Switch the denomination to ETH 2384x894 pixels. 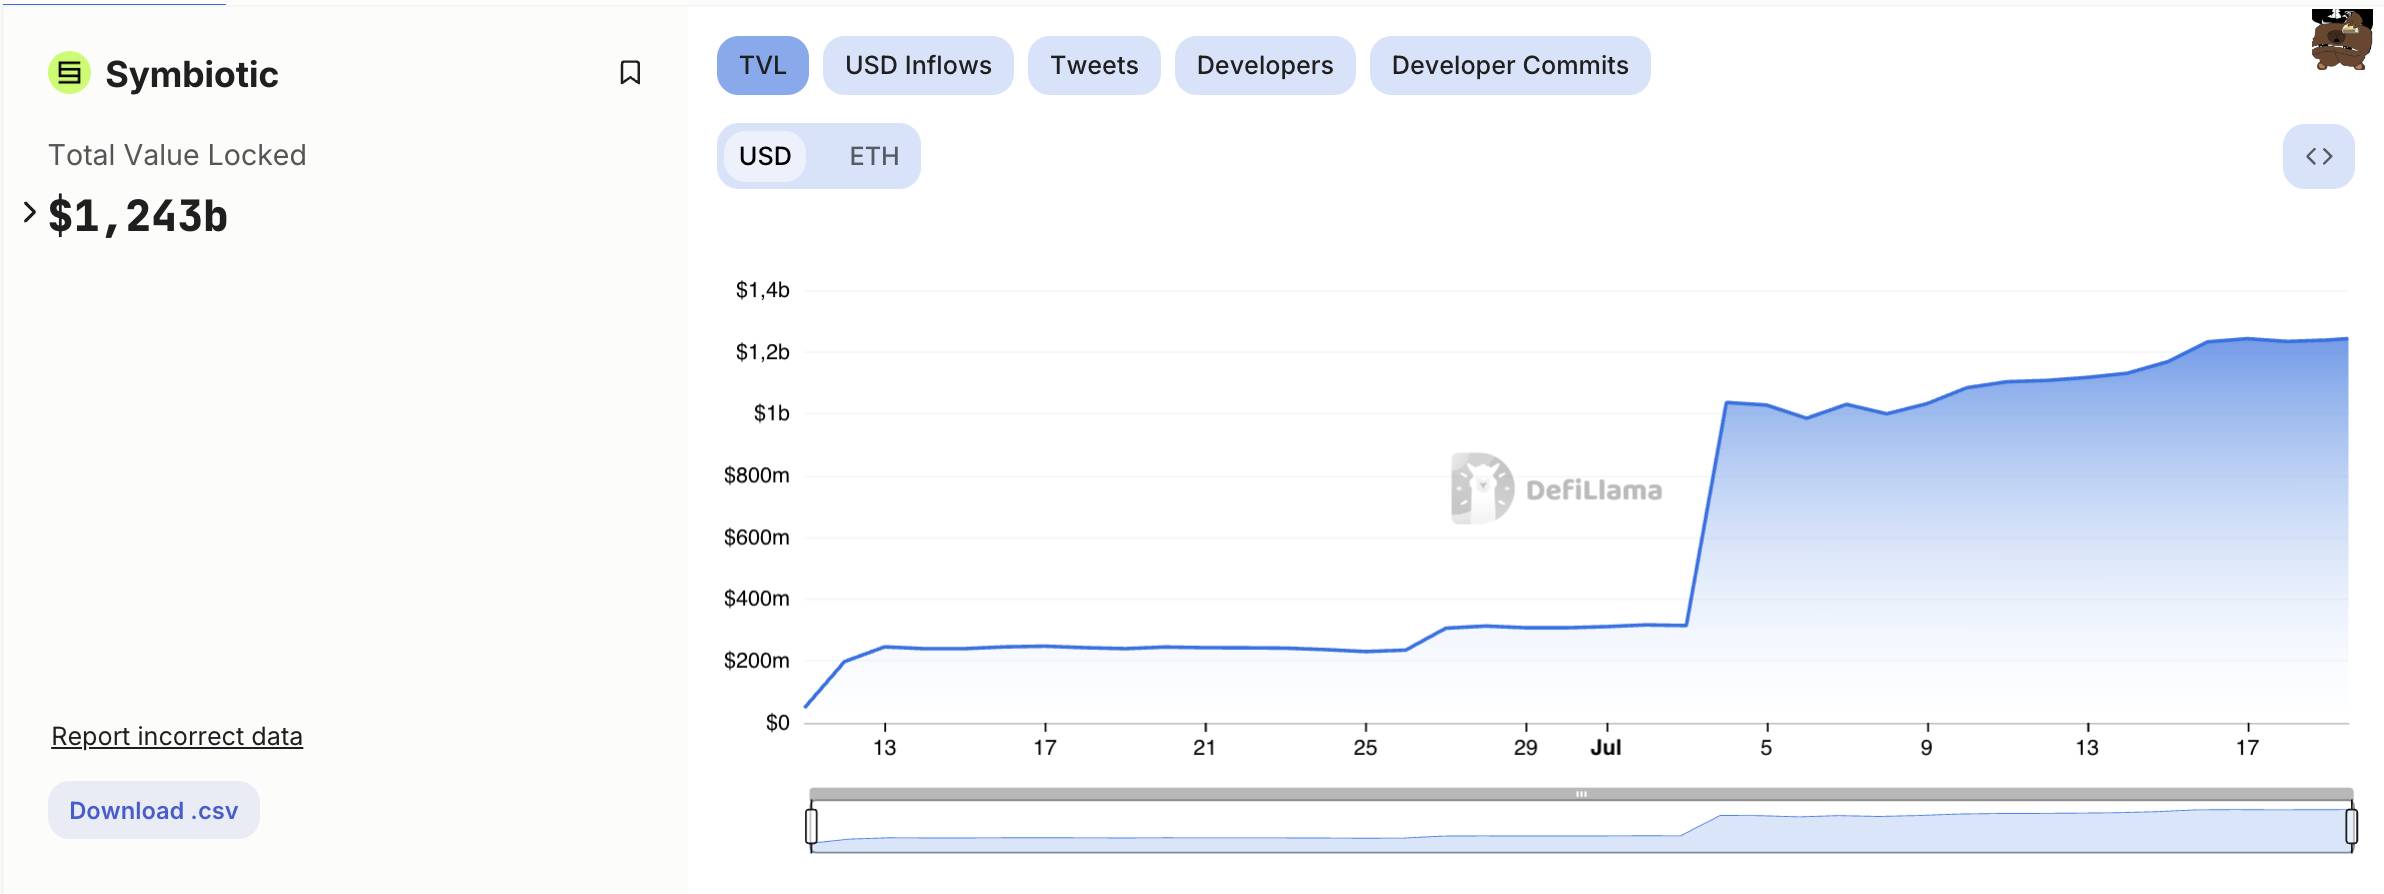[x=874, y=156]
